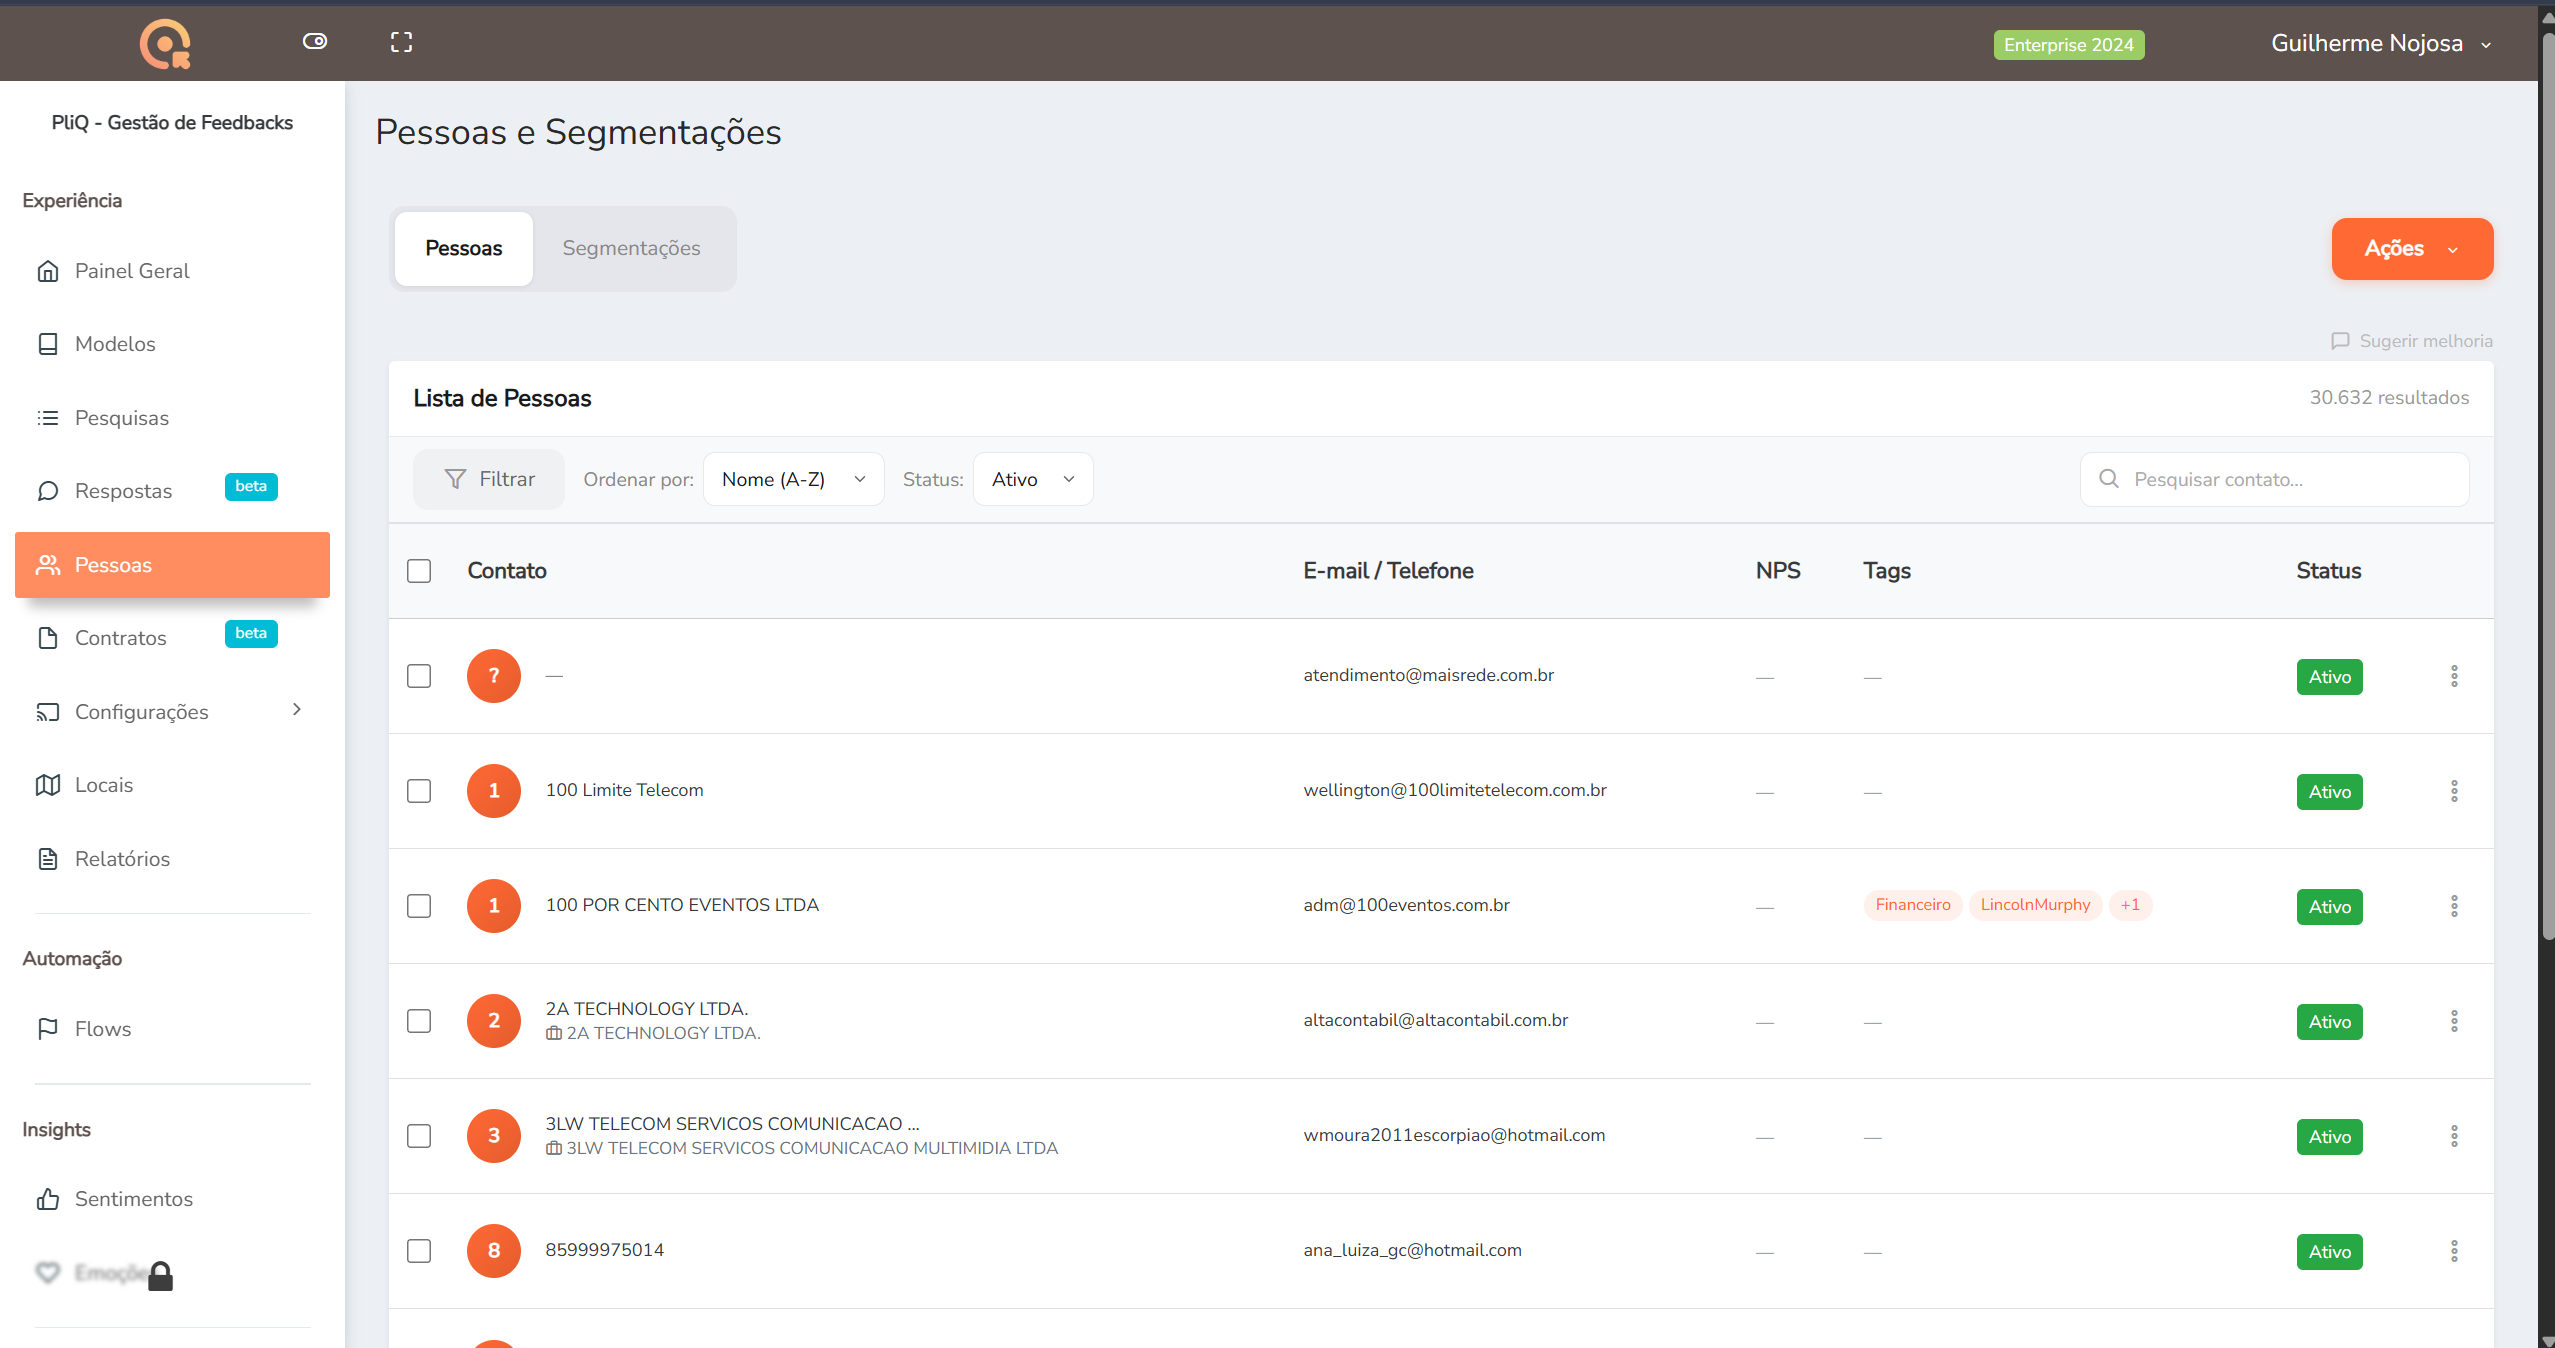Click Sugerir melhoria link
This screenshot has height=1348, width=2555.
click(x=2412, y=341)
